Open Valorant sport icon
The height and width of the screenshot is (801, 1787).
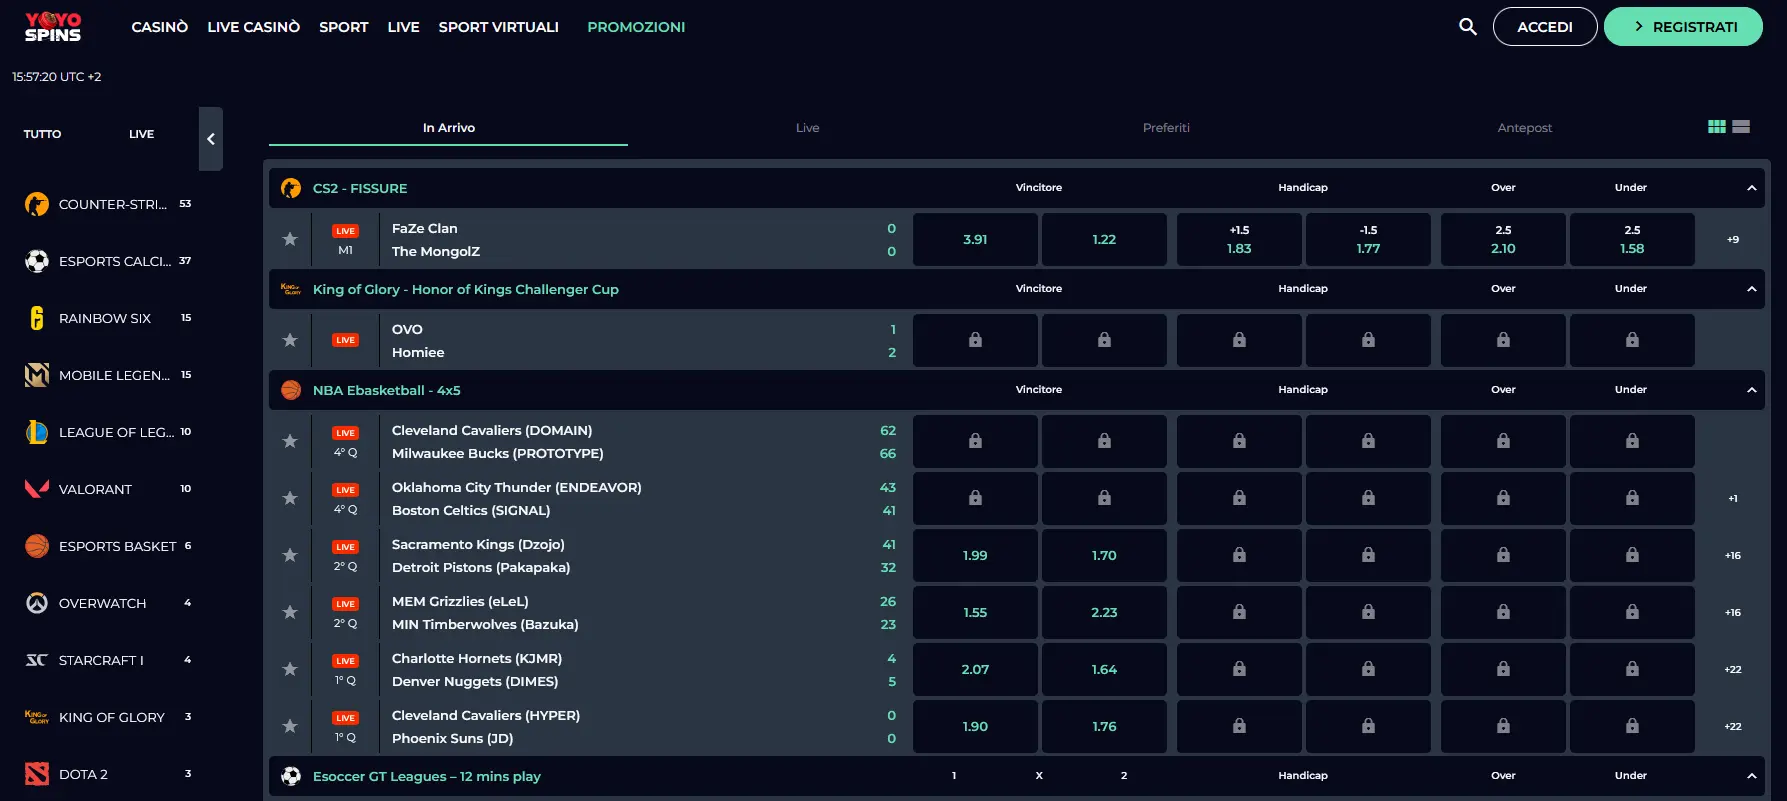pyautogui.click(x=37, y=489)
